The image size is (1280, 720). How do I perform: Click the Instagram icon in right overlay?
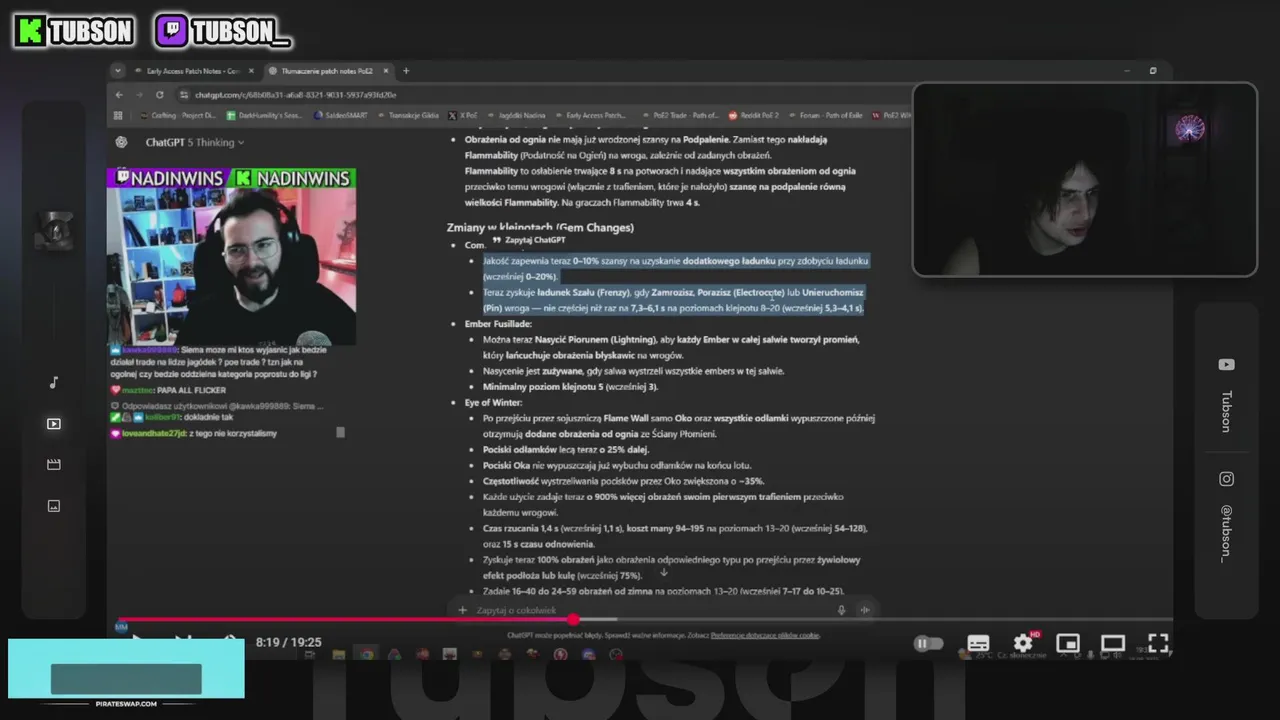point(1226,479)
